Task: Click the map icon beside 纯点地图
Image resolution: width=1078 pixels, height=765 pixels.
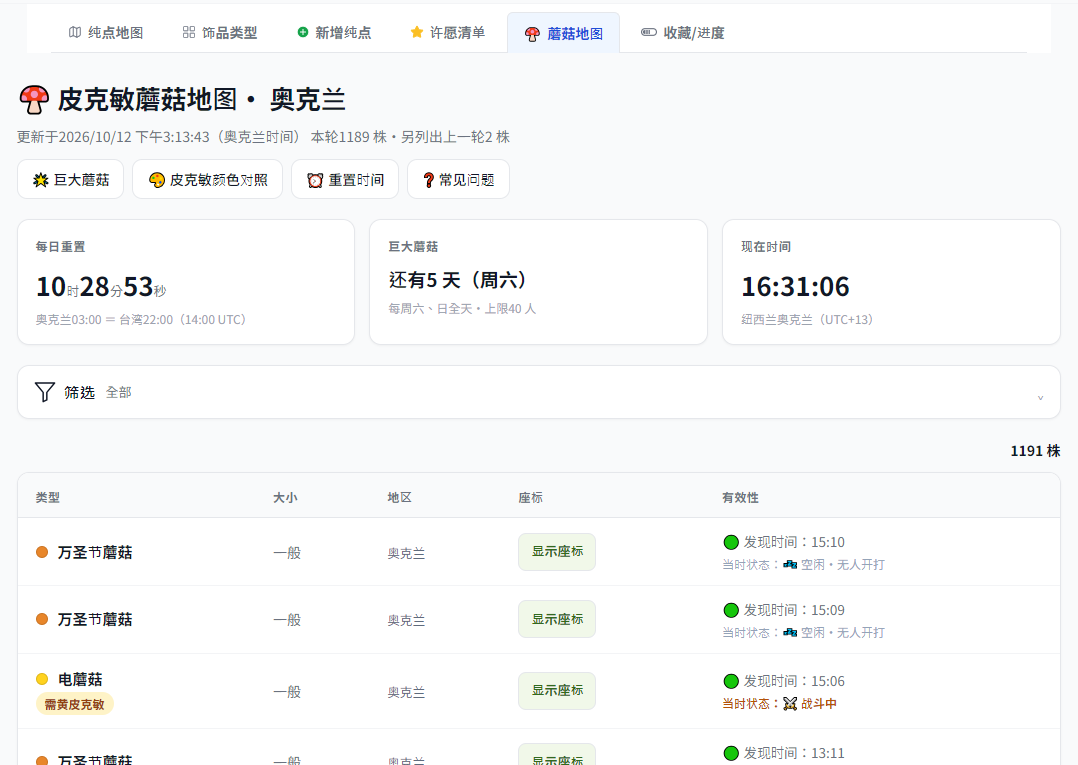Action: (x=75, y=32)
